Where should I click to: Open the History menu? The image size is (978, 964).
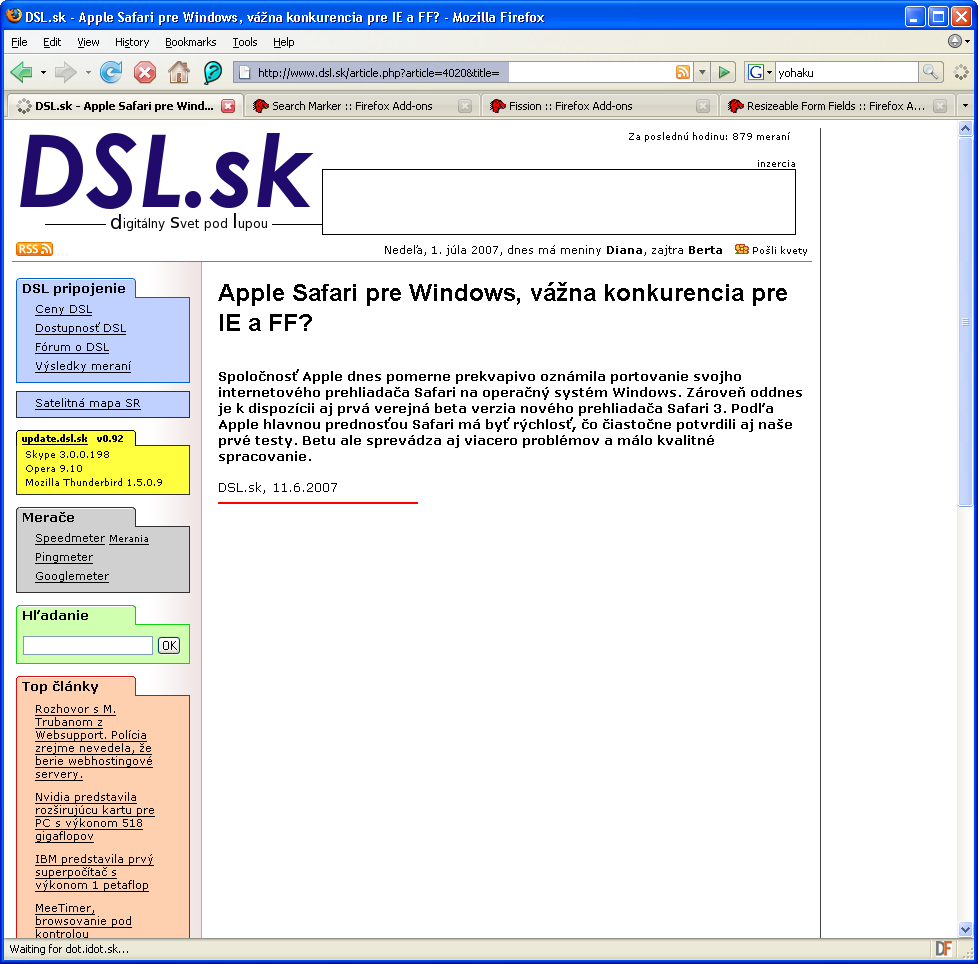pyautogui.click(x=132, y=42)
